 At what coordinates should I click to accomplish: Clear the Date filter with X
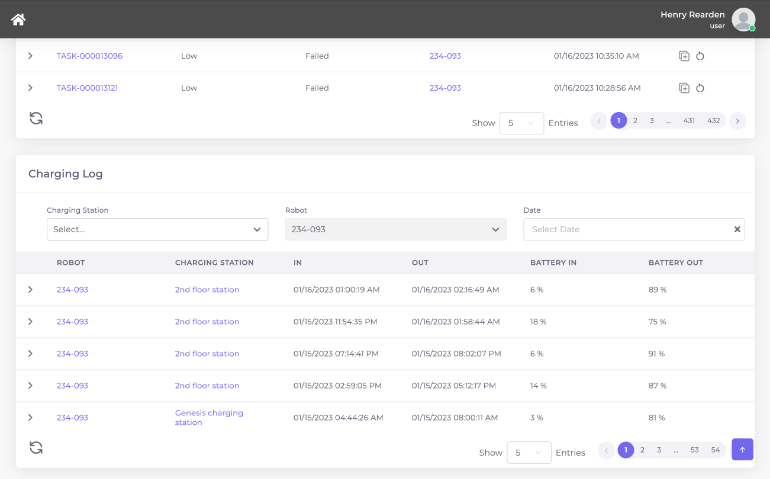(x=737, y=229)
